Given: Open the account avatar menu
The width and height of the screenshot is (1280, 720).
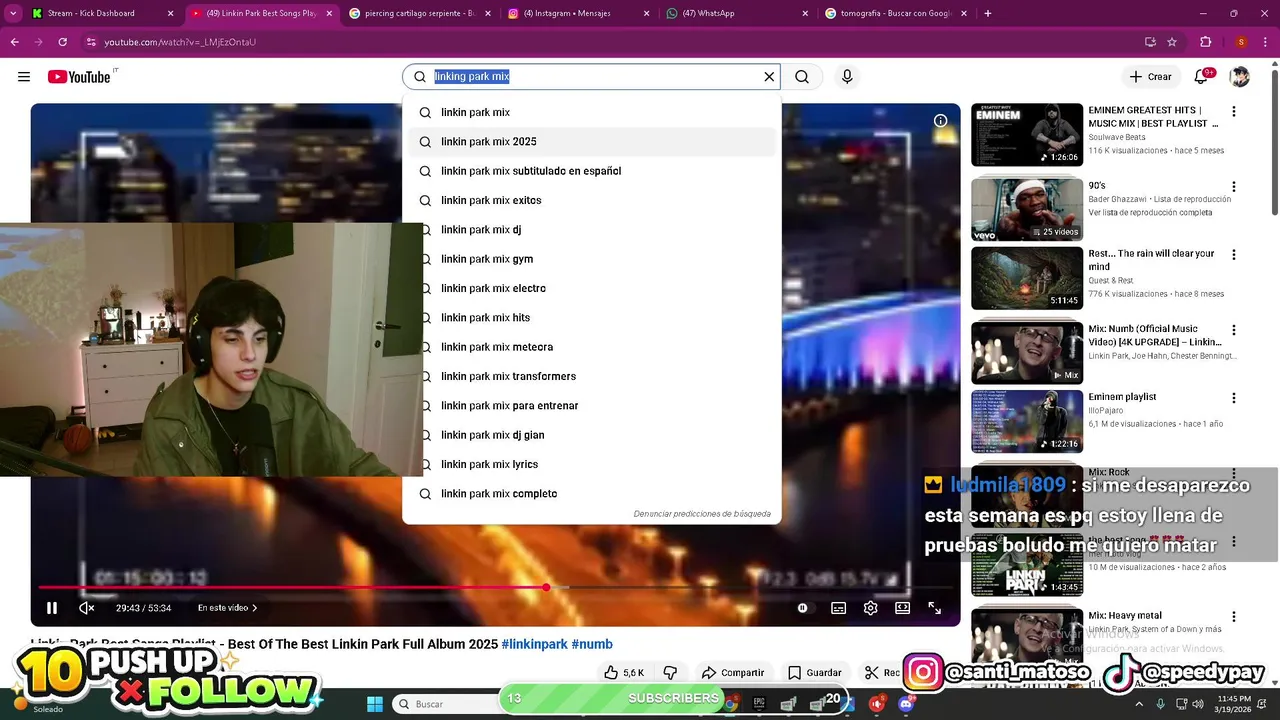Looking at the screenshot, I should [1240, 77].
